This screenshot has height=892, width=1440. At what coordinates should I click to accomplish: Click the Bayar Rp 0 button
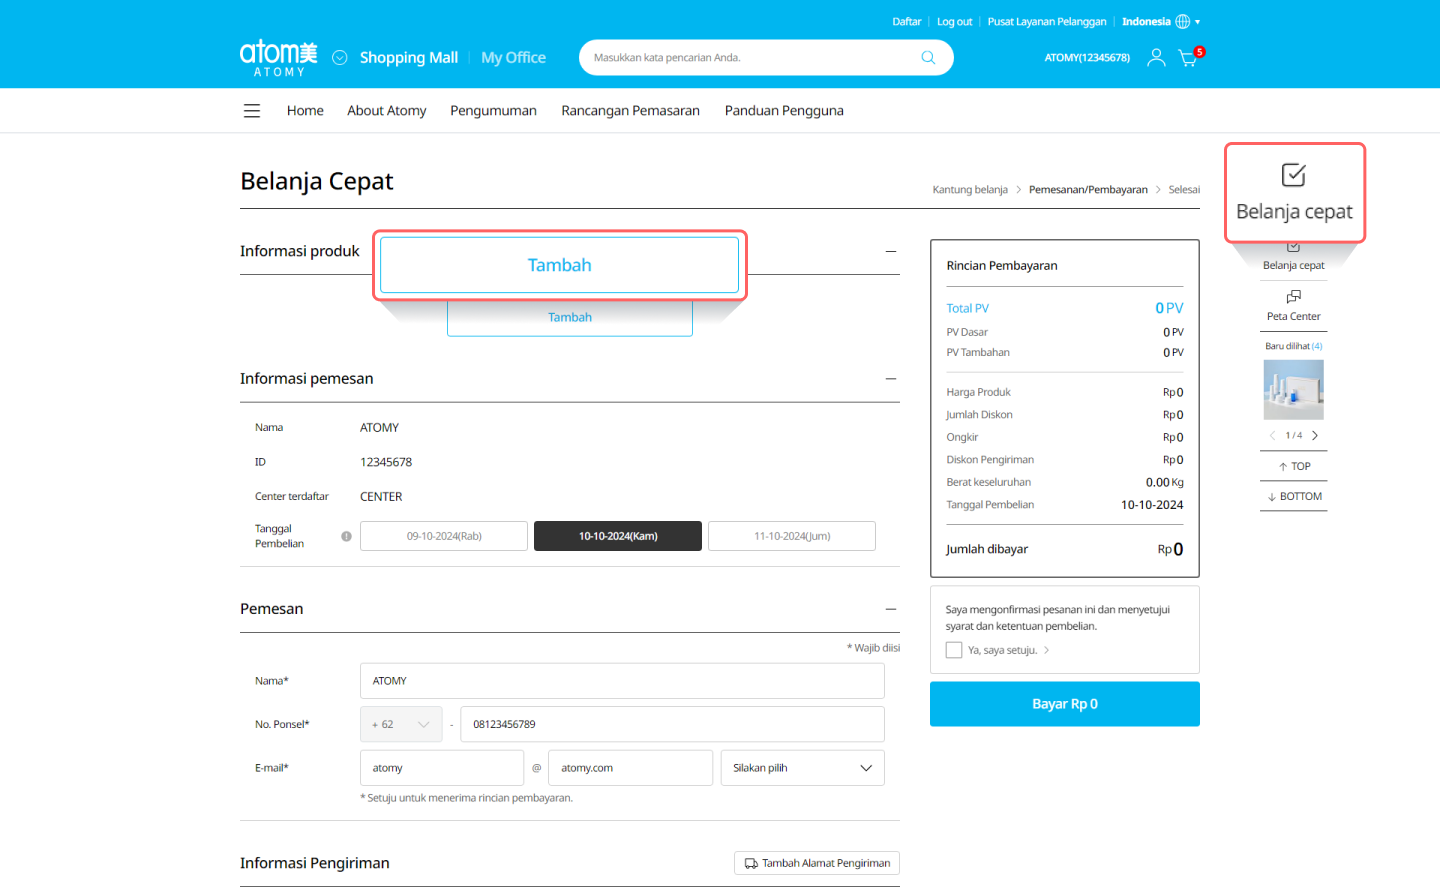[1064, 704]
